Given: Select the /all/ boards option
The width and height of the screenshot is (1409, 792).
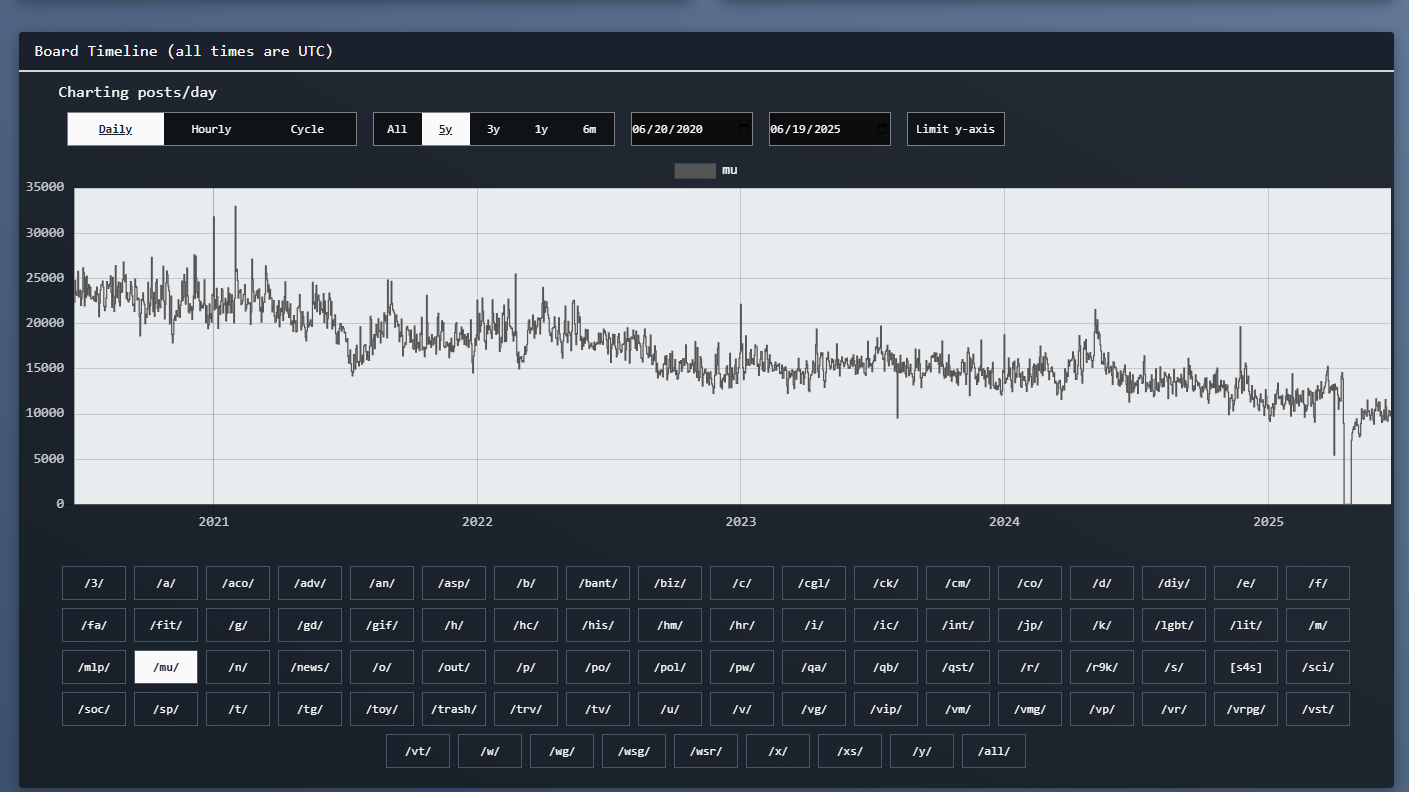Looking at the screenshot, I should pyautogui.click(x=994, y=751).
